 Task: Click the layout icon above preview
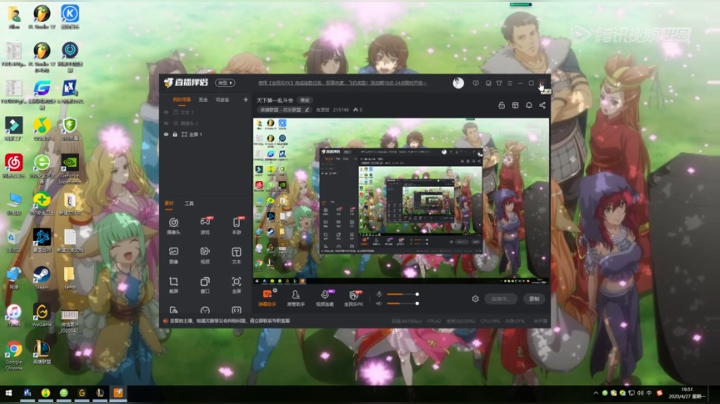click(515, 105)
